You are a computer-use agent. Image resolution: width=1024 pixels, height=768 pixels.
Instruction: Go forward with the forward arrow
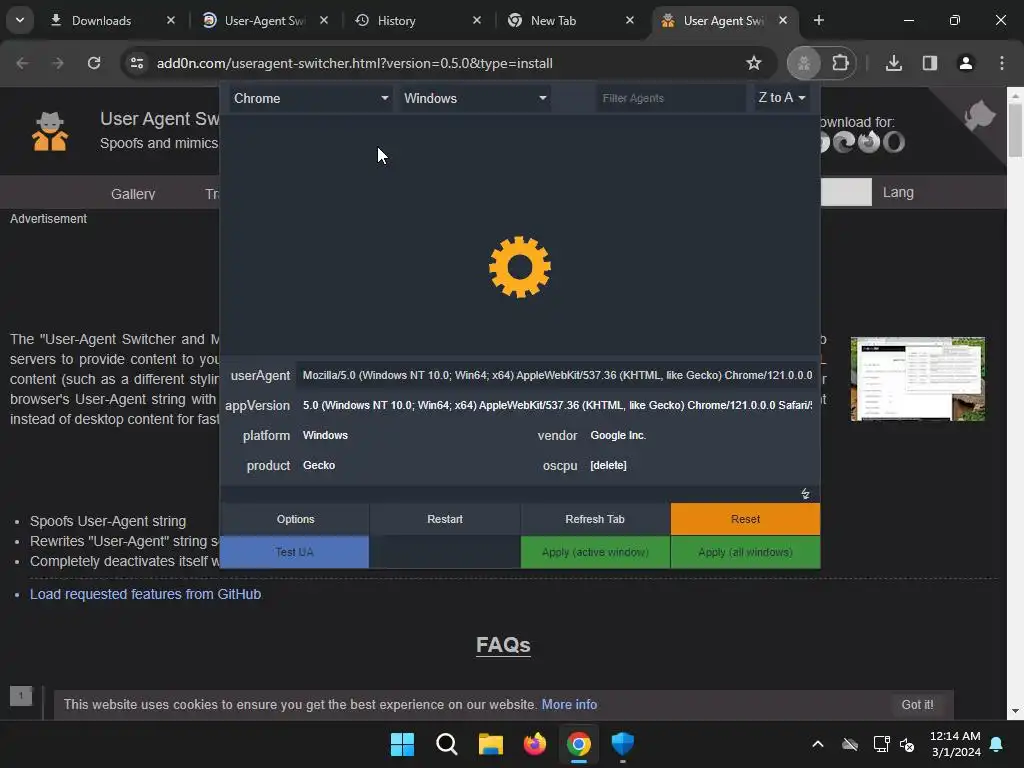58,63
